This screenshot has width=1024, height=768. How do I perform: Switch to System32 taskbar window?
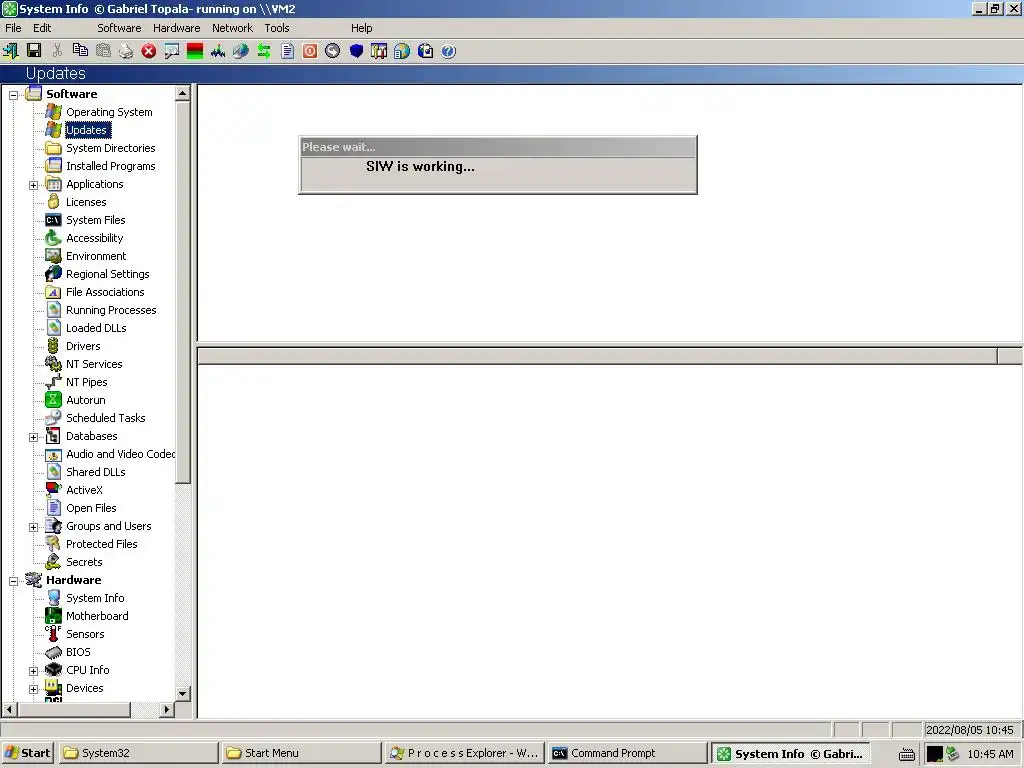tap(138, 753)
